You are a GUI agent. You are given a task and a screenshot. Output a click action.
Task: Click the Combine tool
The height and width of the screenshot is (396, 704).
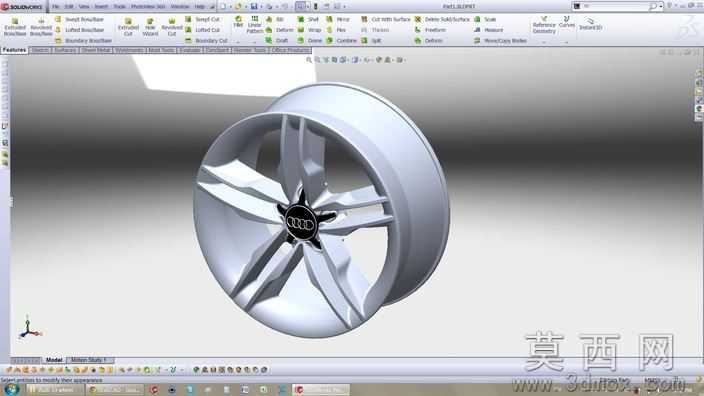(341, 40)
